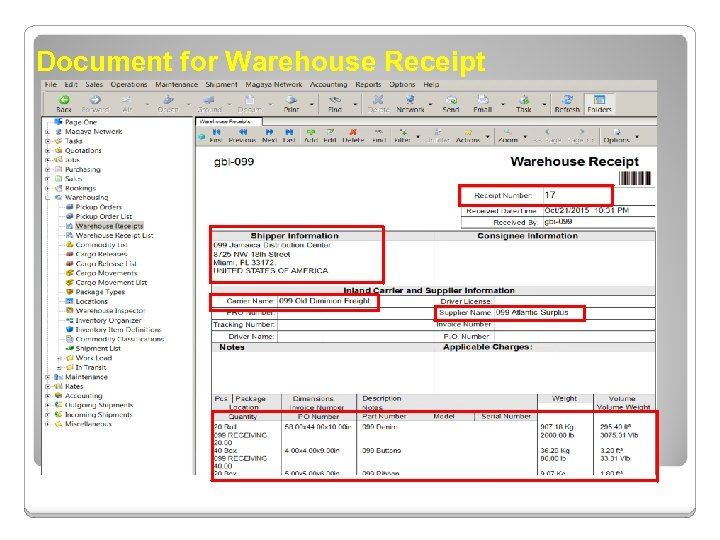Select Cargo Releases in the tree
Screen dimensions: 720x540
pyautogui.click(x=101, y=254)
